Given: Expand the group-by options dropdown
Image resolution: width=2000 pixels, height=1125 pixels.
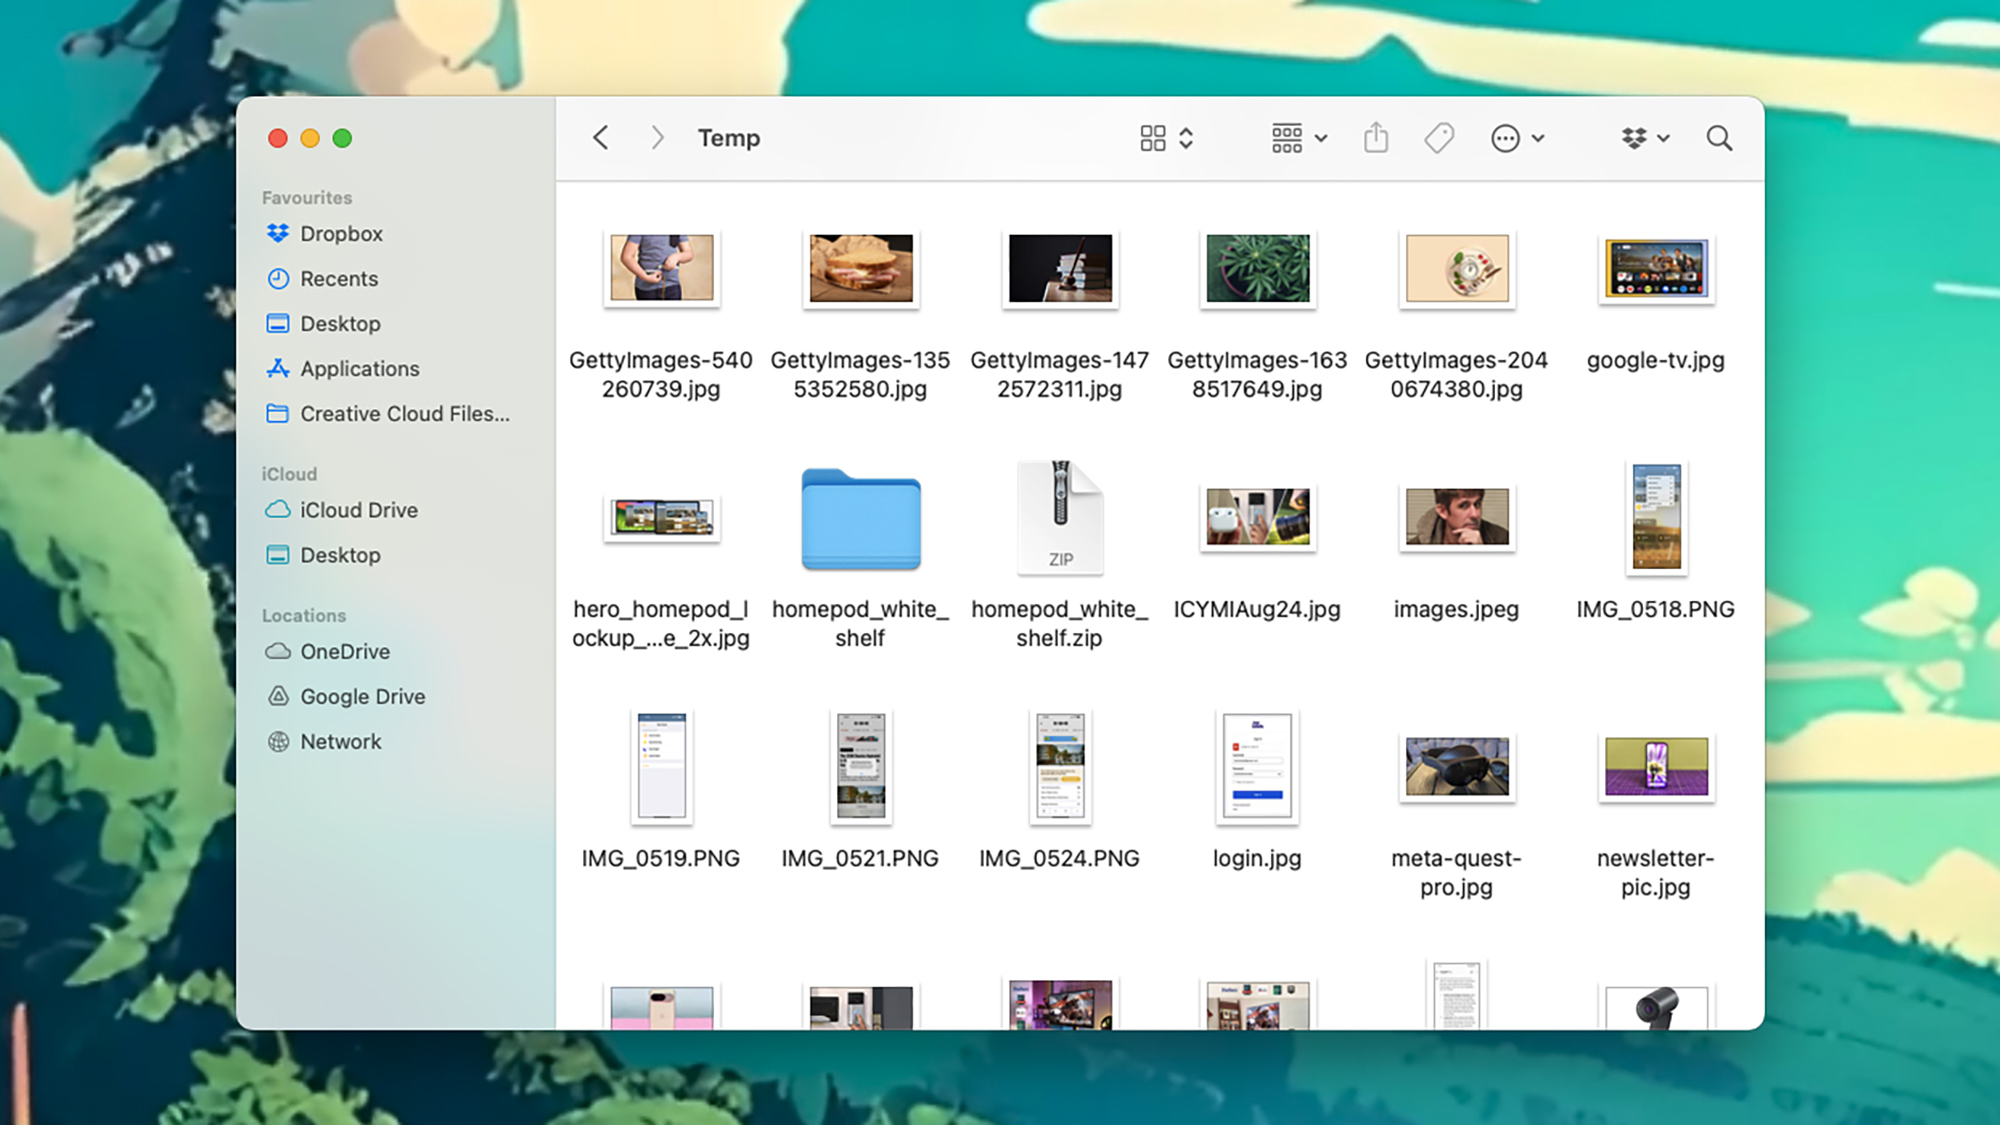Looking at the screenshot, I should (x=1299, y=138).
